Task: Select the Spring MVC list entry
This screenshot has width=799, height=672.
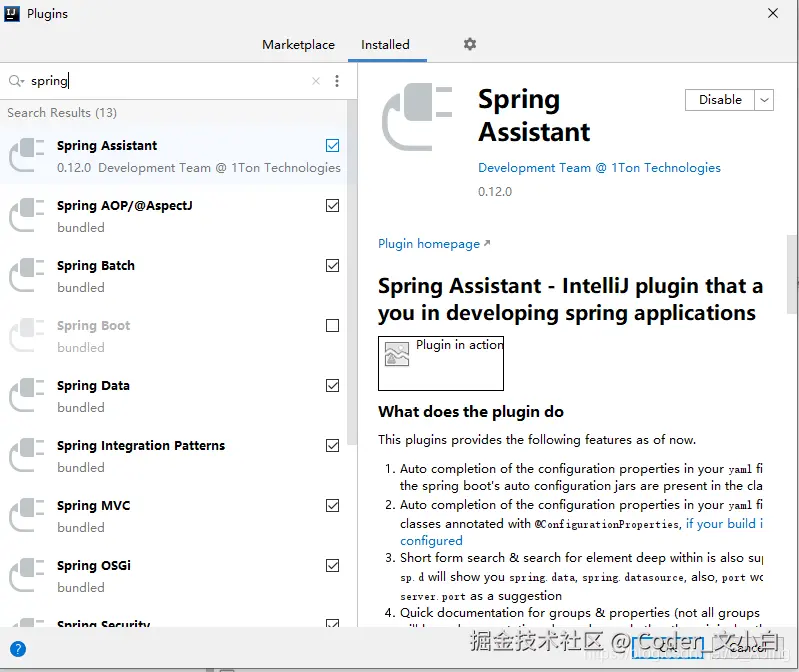Action: tap(173, 515)
